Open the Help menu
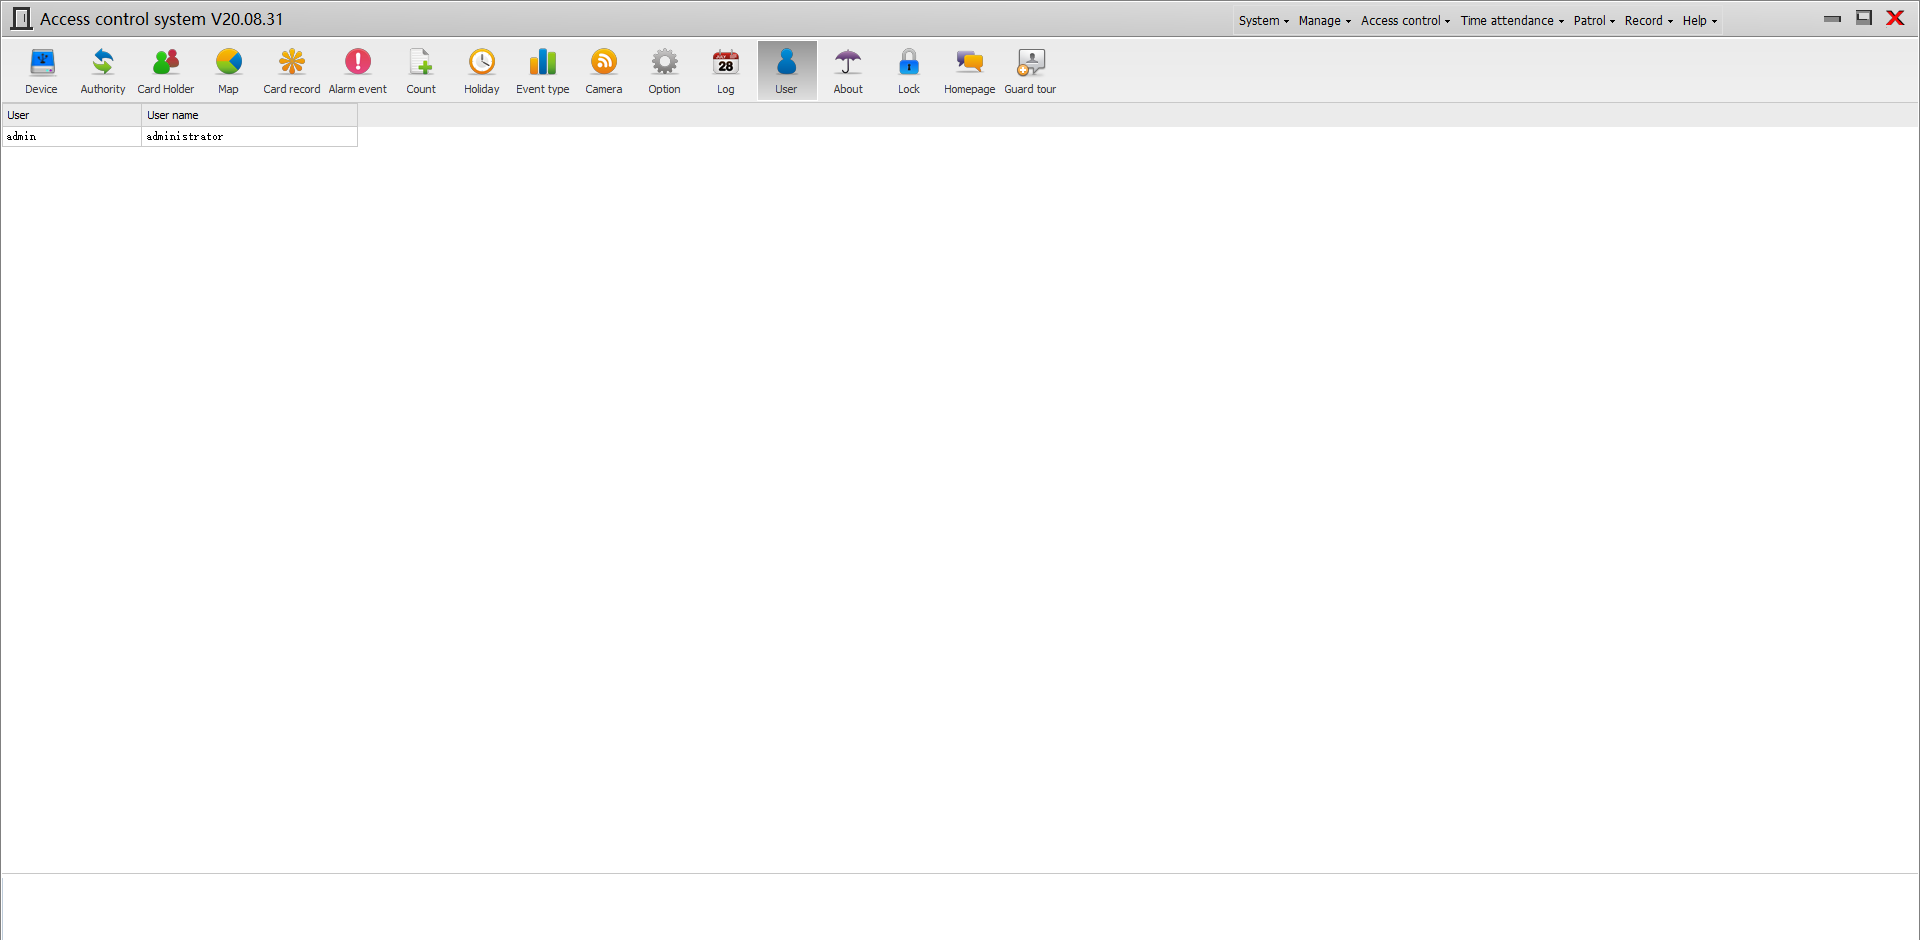The height and width of the screenshot is (940, 1920). tap(1700, 20)
